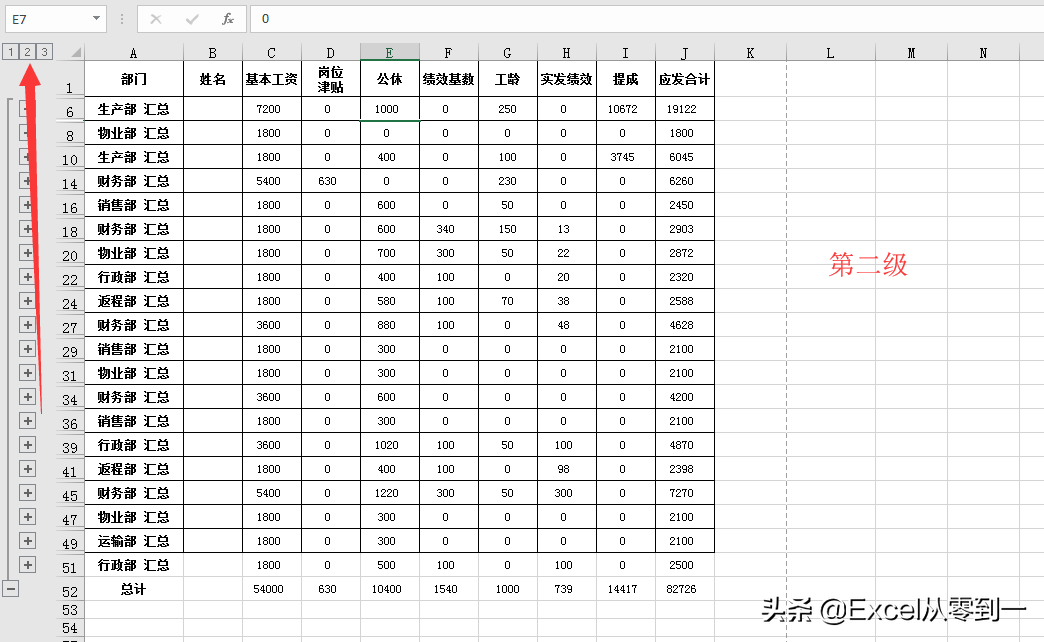
Task: Expand the group beside row 29
Action: coord(27,348)
